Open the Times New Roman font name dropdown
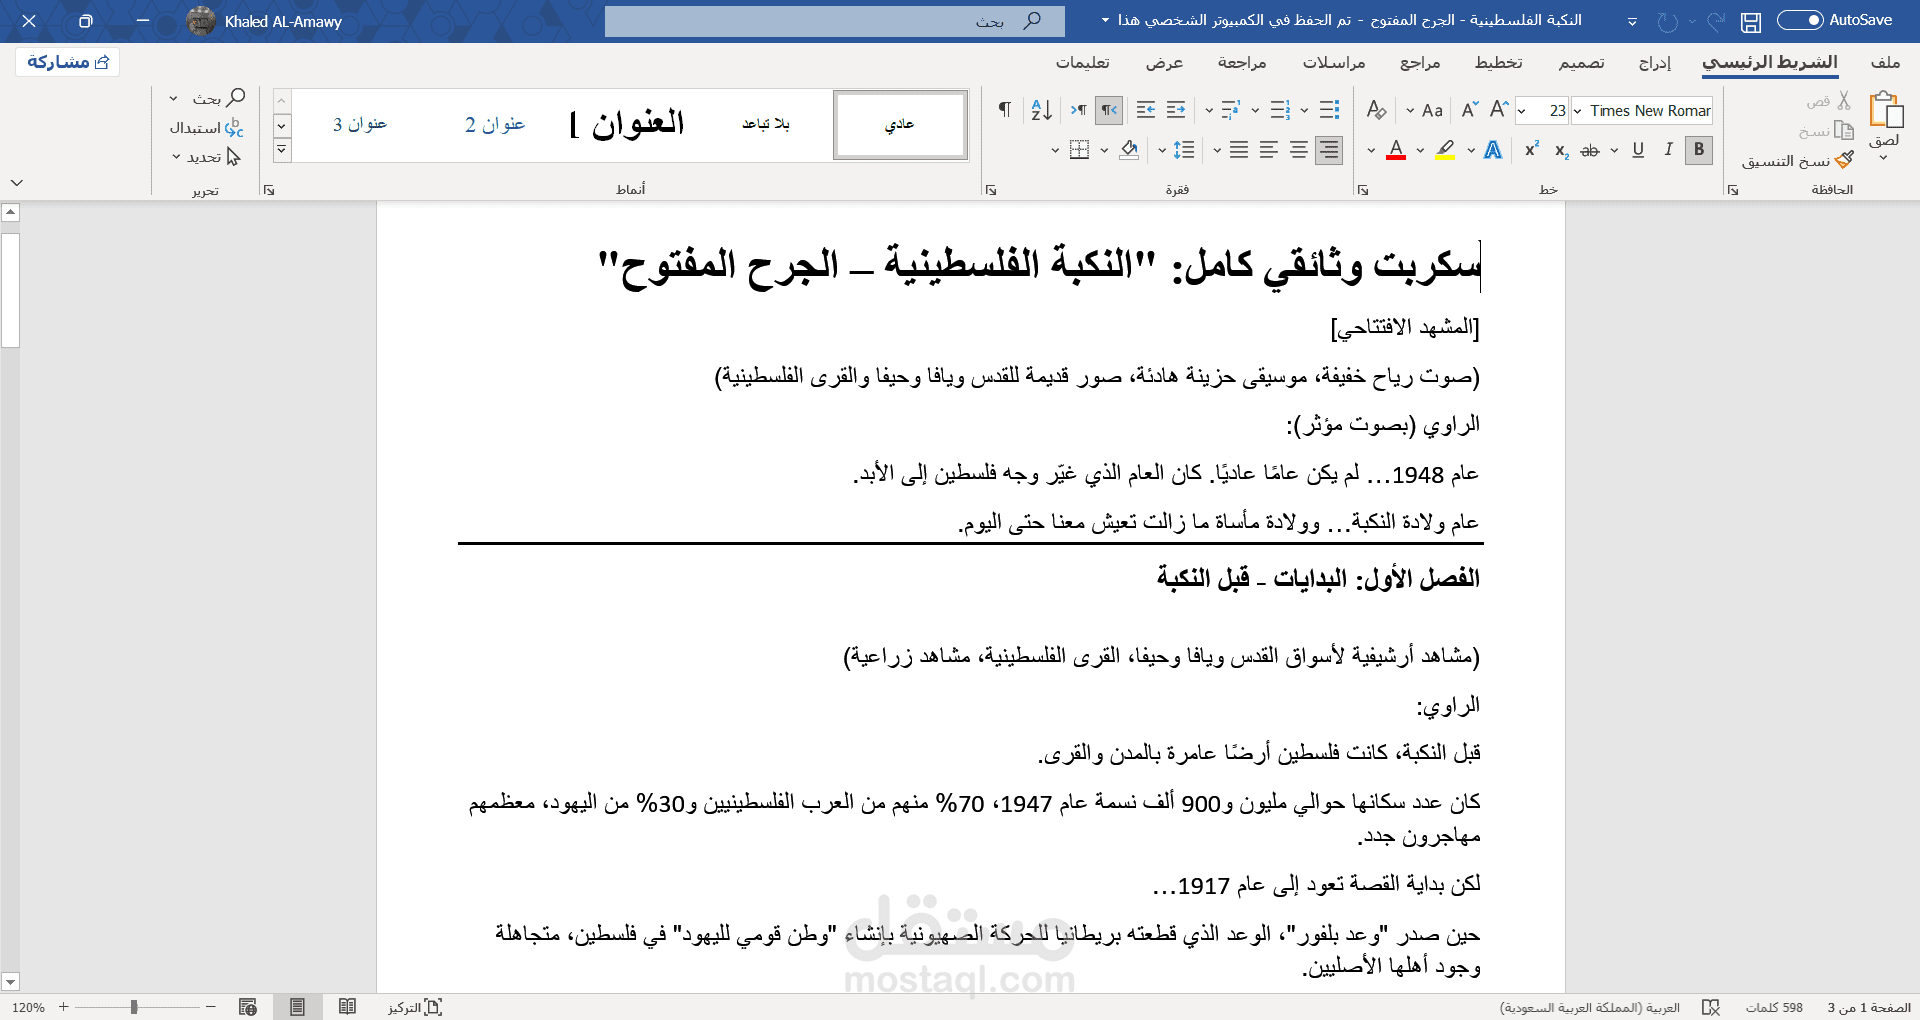 [x=1577, y=111]
